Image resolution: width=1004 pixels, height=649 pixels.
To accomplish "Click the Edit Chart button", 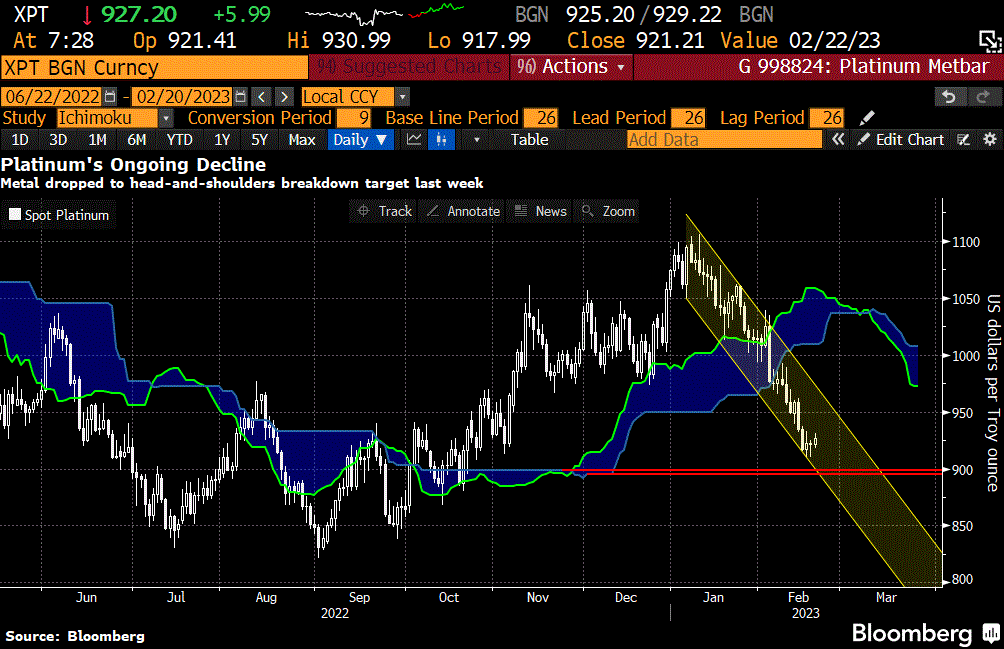I will pyautogui.click(x=902, y=140).
